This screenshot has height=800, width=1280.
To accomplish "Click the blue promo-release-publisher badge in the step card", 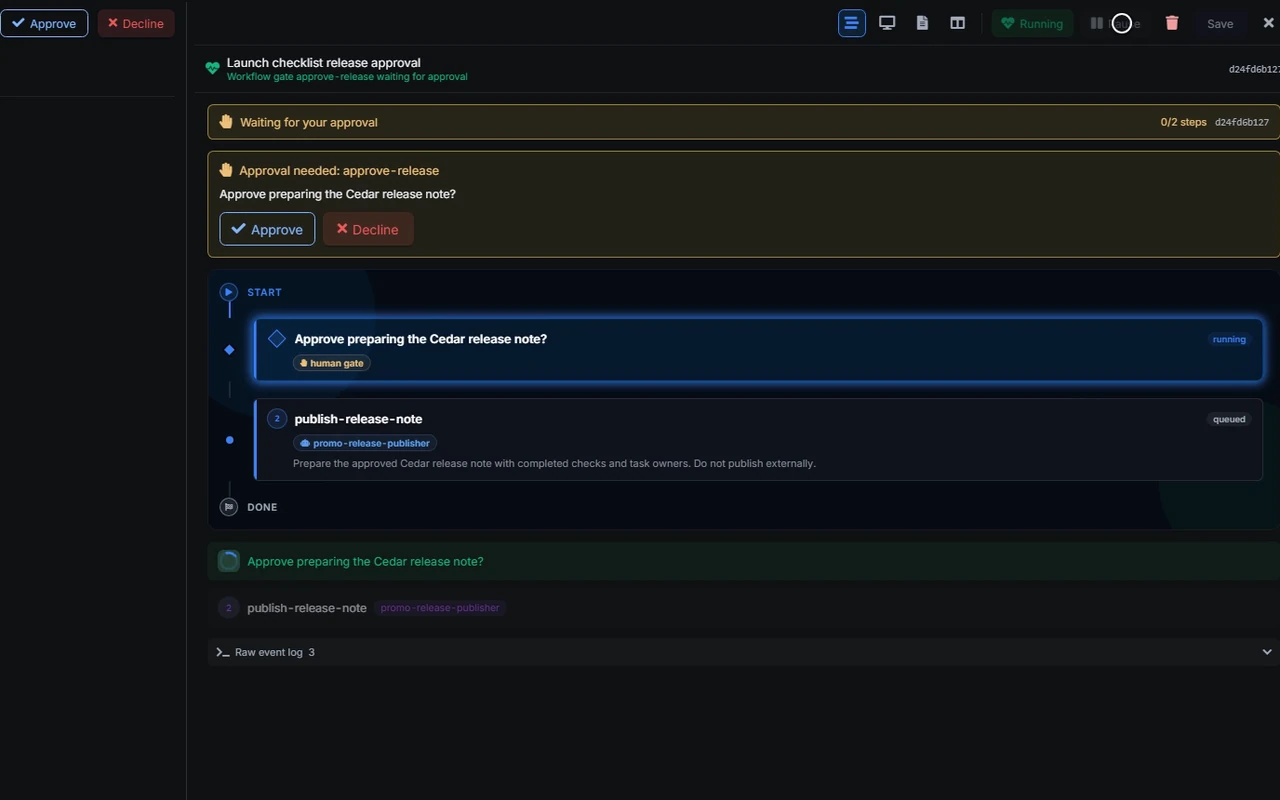I will pyautogui.click(x=365, y=443).
